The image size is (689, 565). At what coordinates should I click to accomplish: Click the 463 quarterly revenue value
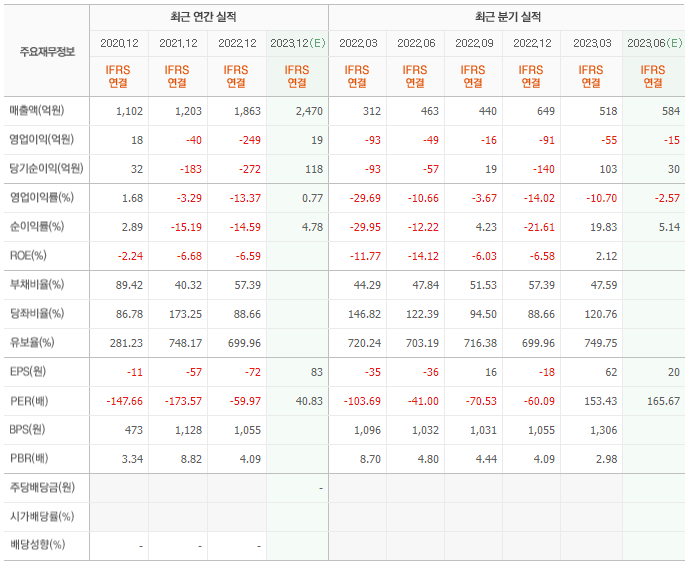pyautogui.click(x=430, y=111)
